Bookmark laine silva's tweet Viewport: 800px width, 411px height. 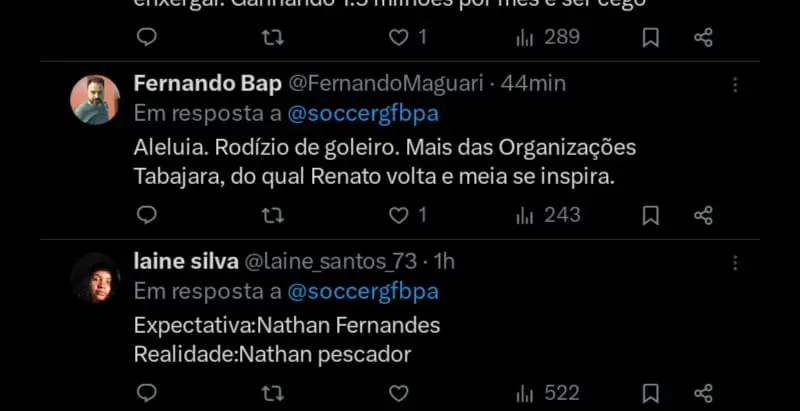point(650,393)
